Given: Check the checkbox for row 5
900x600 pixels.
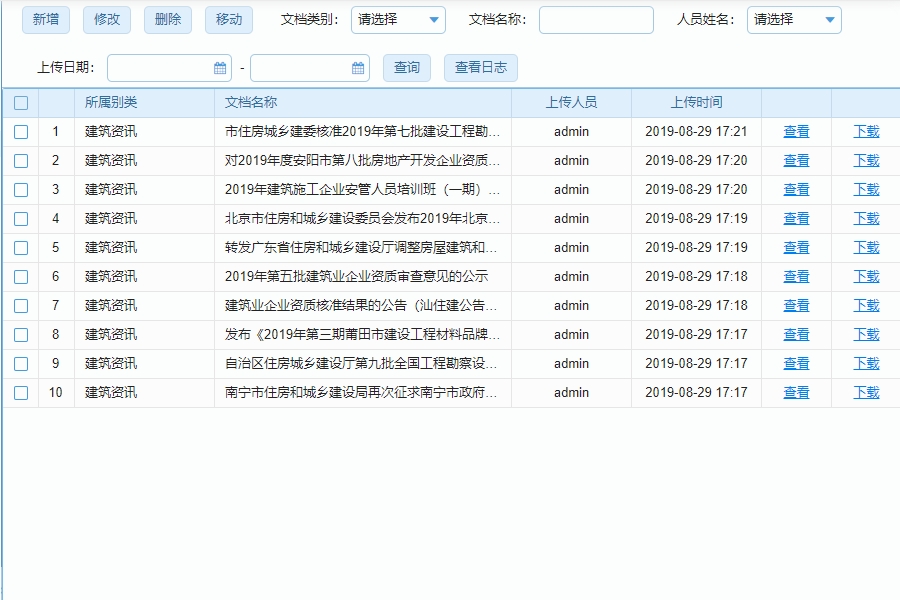Looking at the screenshot, I should click(x=20, y=247).
